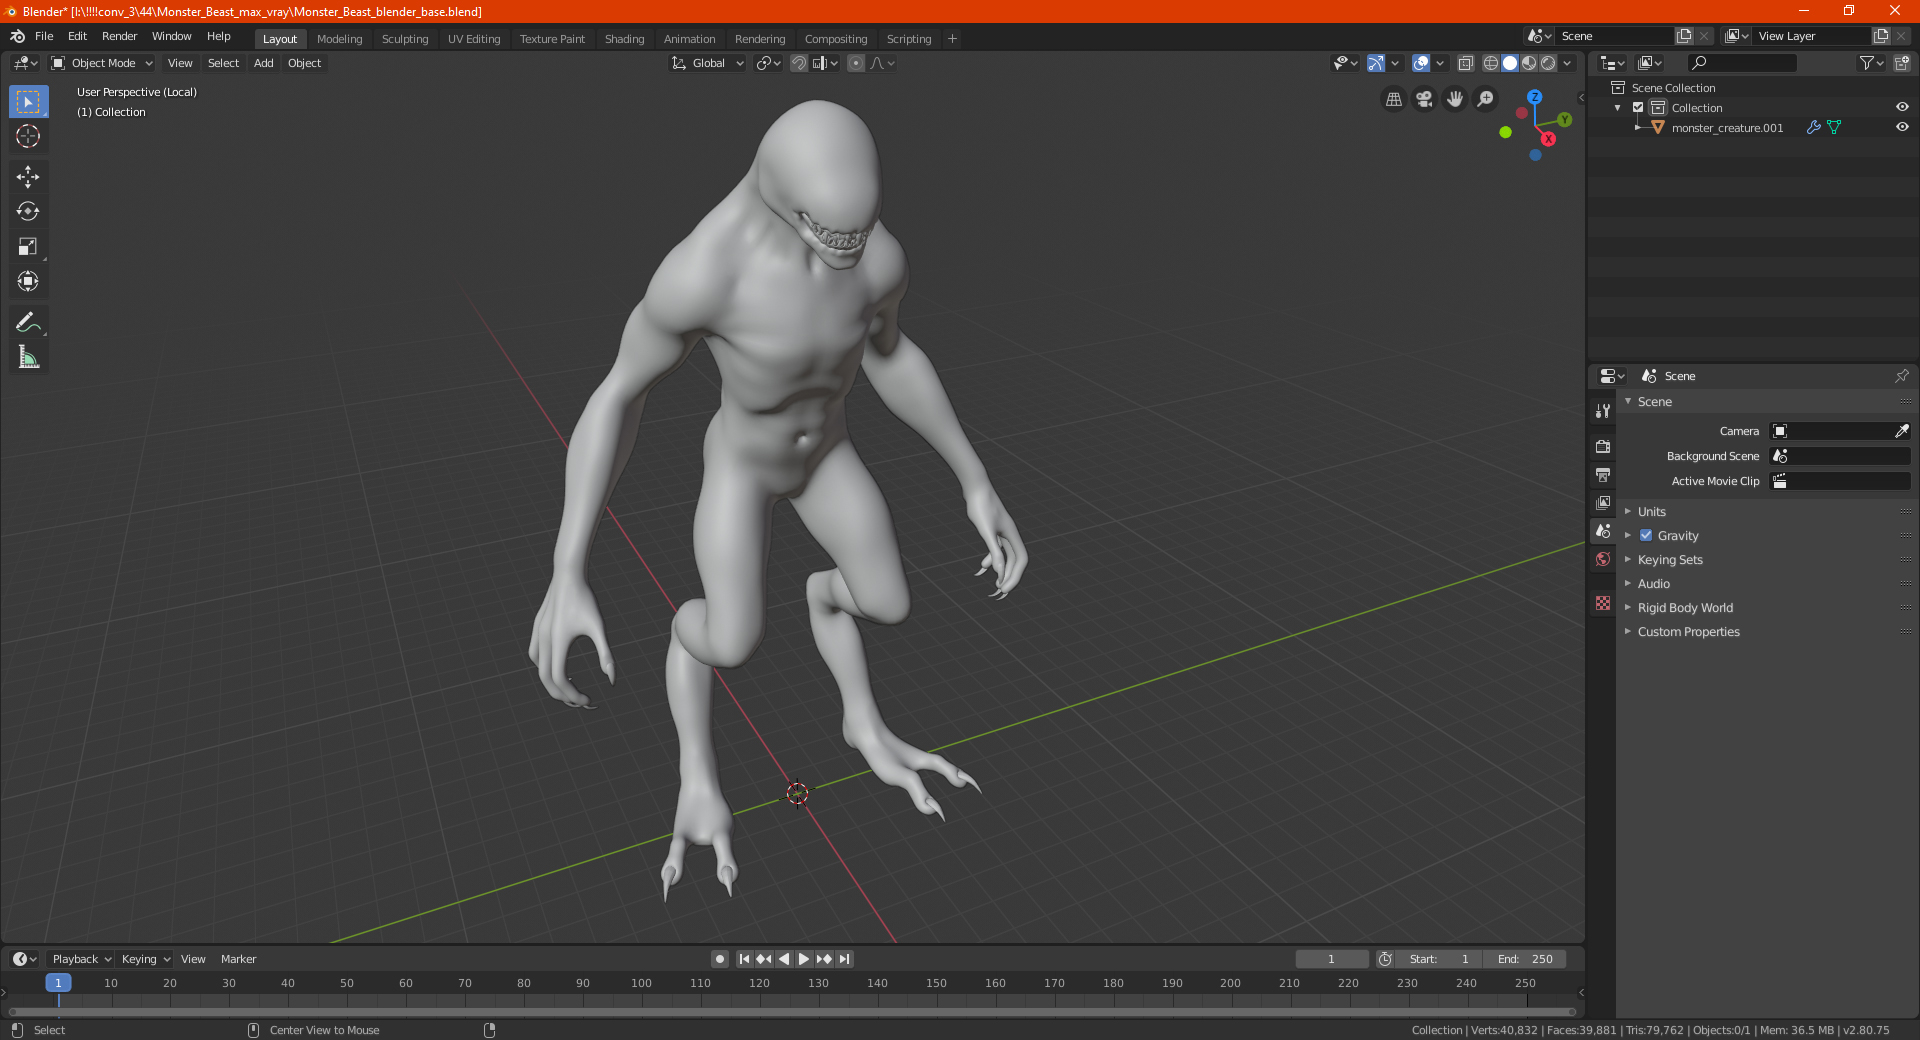Click the auto keying record button
This screenshot has height=1040, width=1920.
719,959
